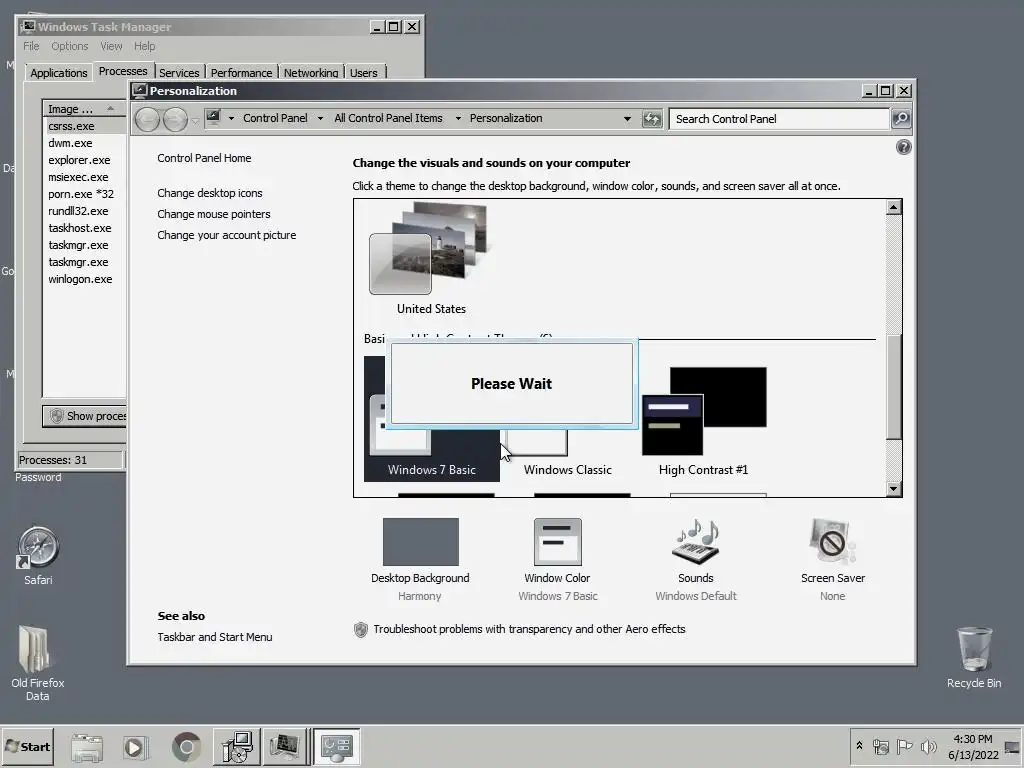This screenshot has height=768, width=1024.
Task: Click theme list scroll down arrow
Action: pos(893,488)
